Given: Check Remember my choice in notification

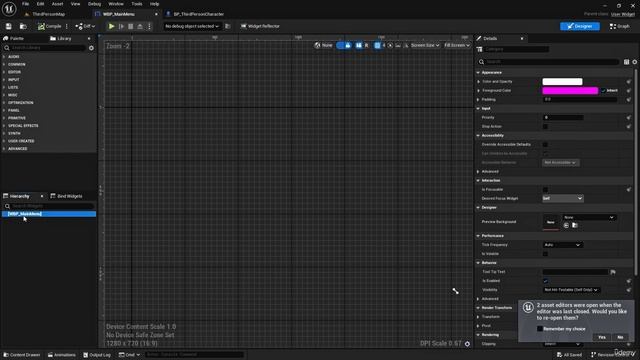Looking at the screenshot, I should [x=540, y=329].
